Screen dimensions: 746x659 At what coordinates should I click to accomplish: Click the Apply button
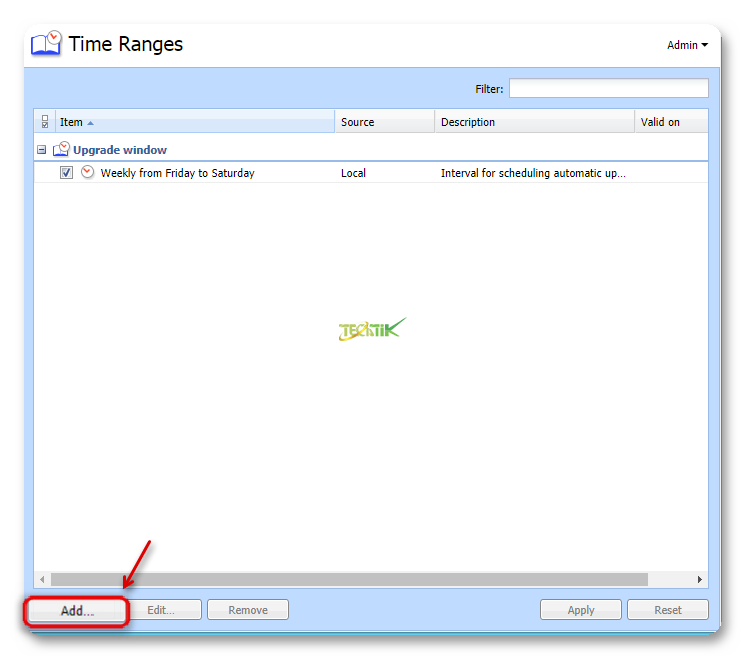(x=580, y=610)
